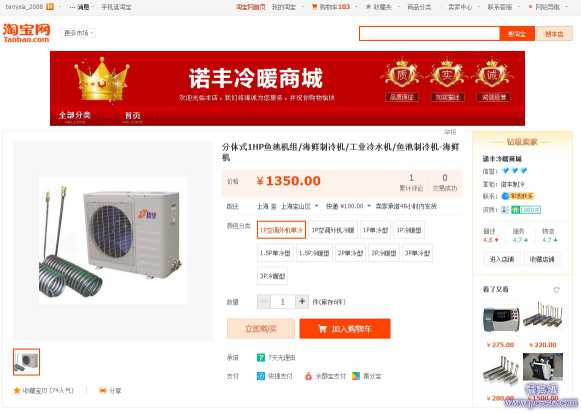581x414 pixels.
Task: Expand the 更多市场 dropdown near logo
Action: click(79, 33)
